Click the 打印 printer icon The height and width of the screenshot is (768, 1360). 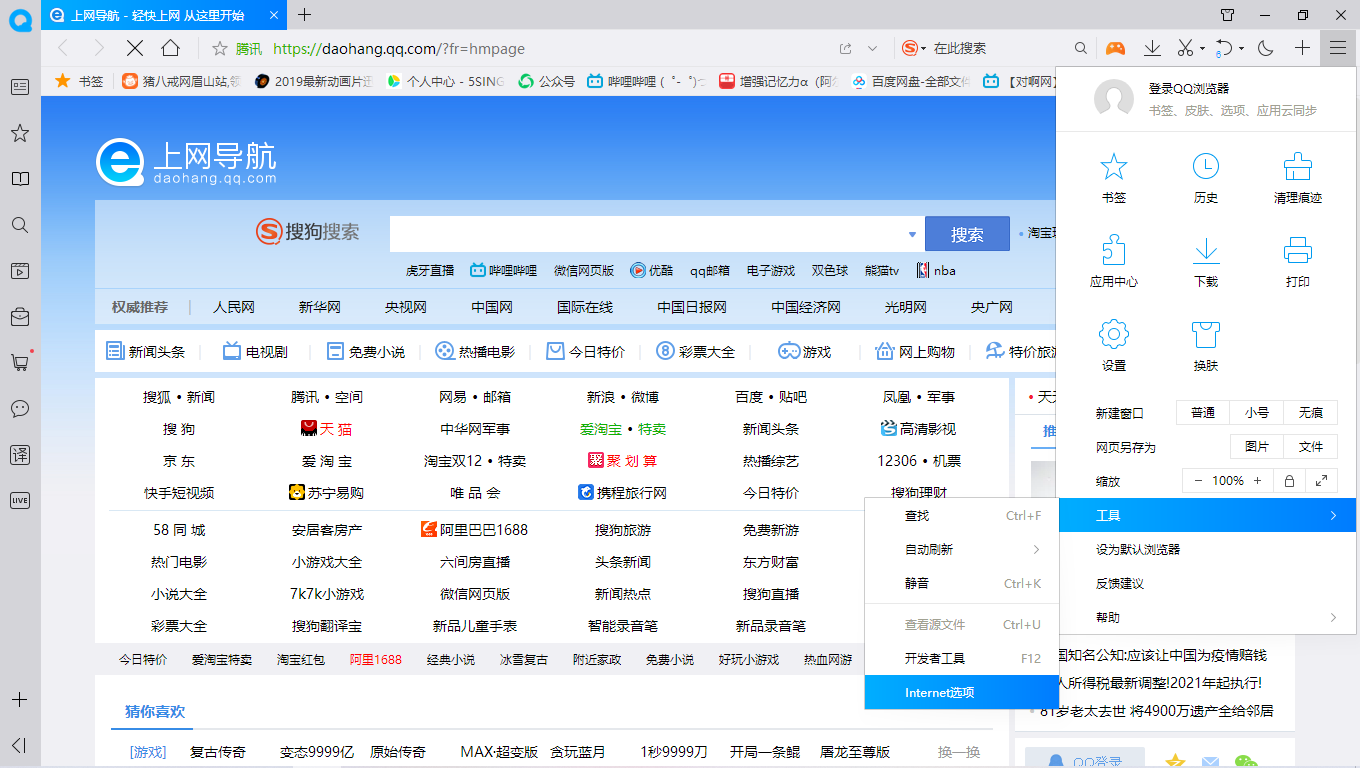coord(1298,250)
